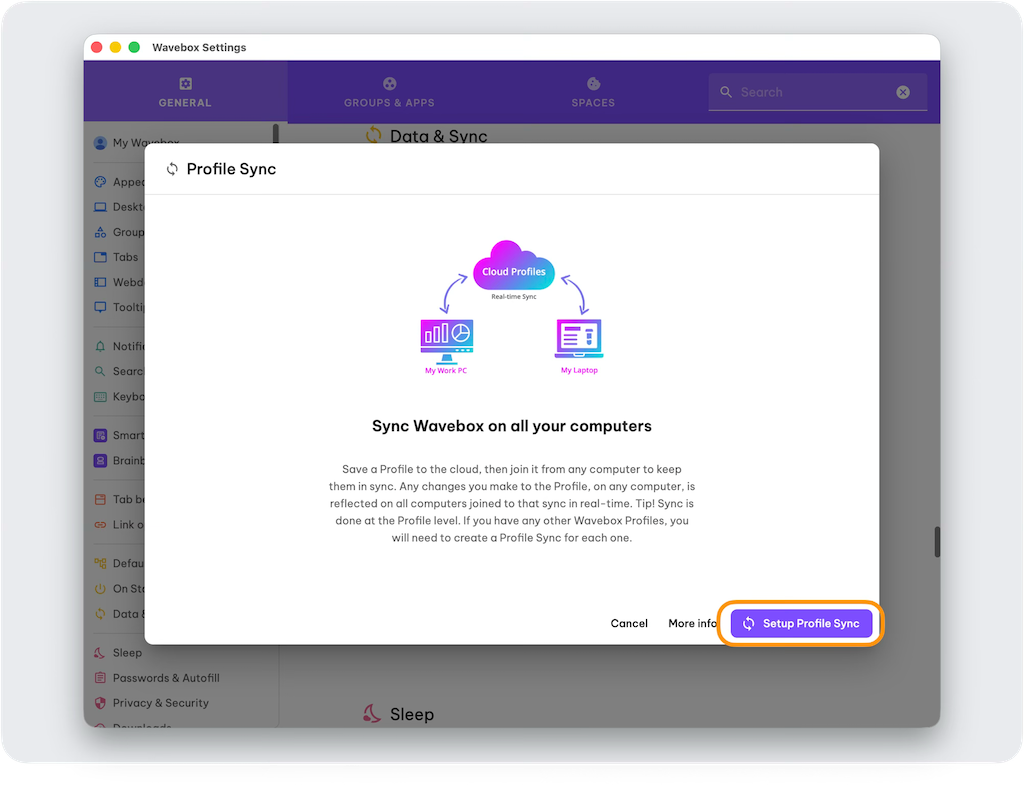Clear the search with the X icon
Image resolution: width=1024 pixels, height=788 pixels.
903,92
